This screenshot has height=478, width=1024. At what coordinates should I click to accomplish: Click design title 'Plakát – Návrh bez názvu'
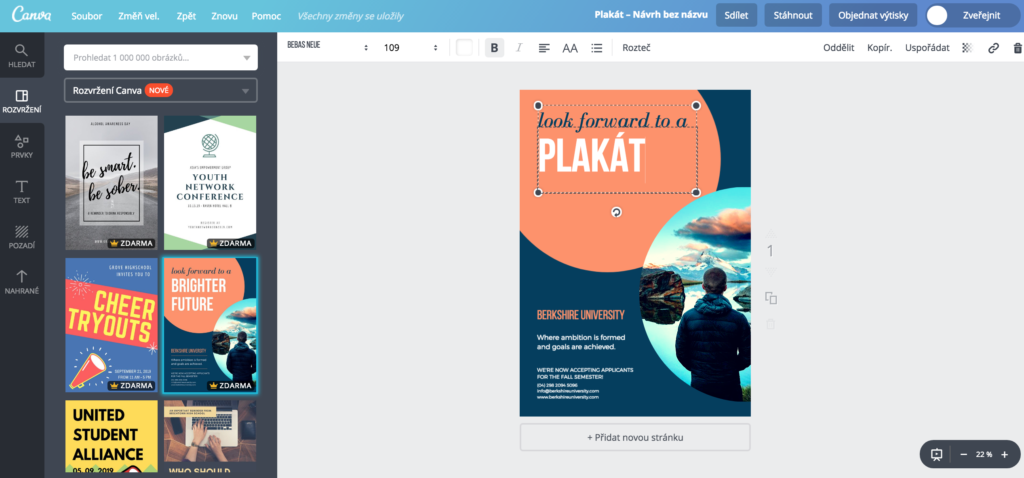click(x=651, y=15)
